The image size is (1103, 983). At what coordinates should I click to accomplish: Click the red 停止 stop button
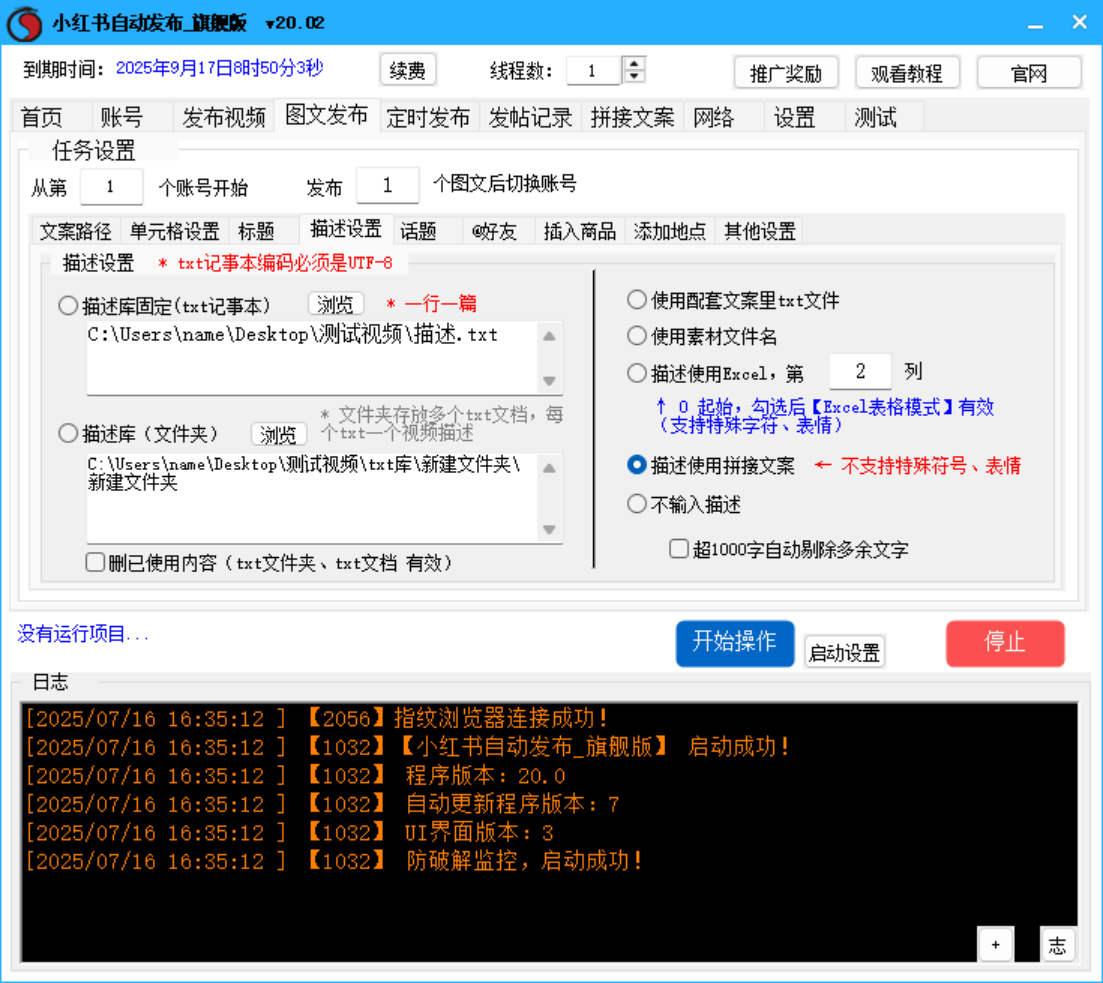1005,643
